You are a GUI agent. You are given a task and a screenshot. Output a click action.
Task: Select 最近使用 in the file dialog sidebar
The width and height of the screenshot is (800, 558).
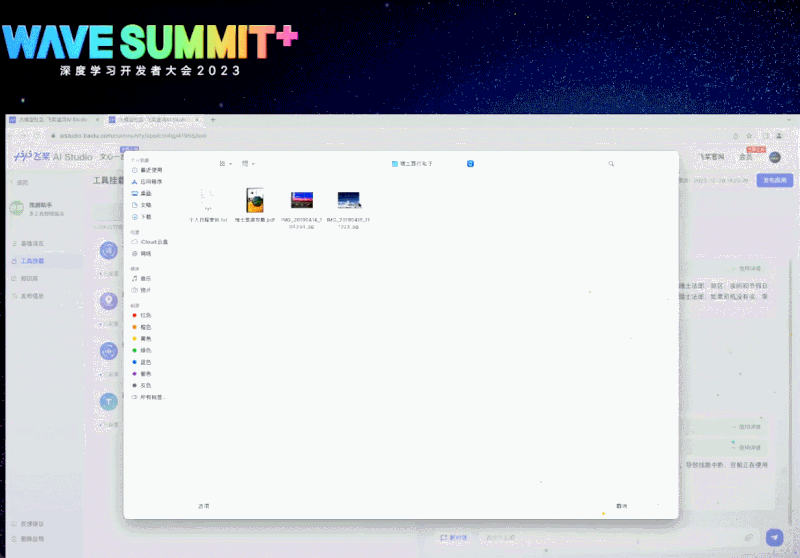[151, 170]
